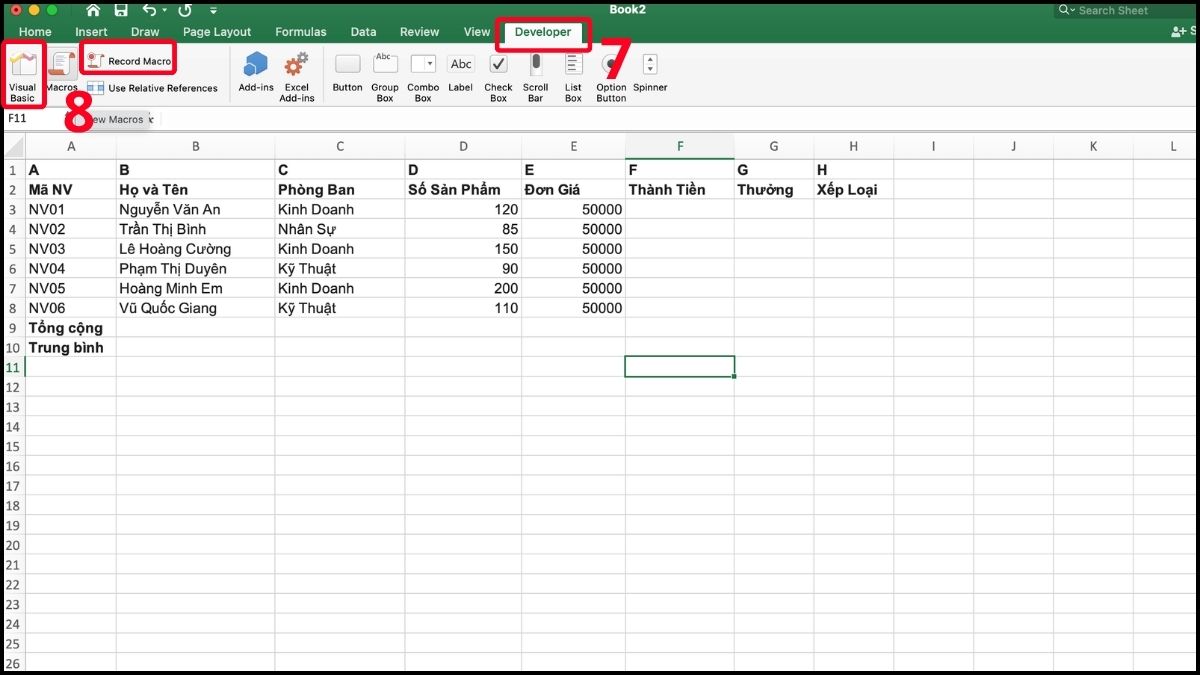Image resolution: width=1200 pixels, height=675 pixels.
Task: Open Customize Quick Access Toolbar dropdown
Action: coord(213,11)
